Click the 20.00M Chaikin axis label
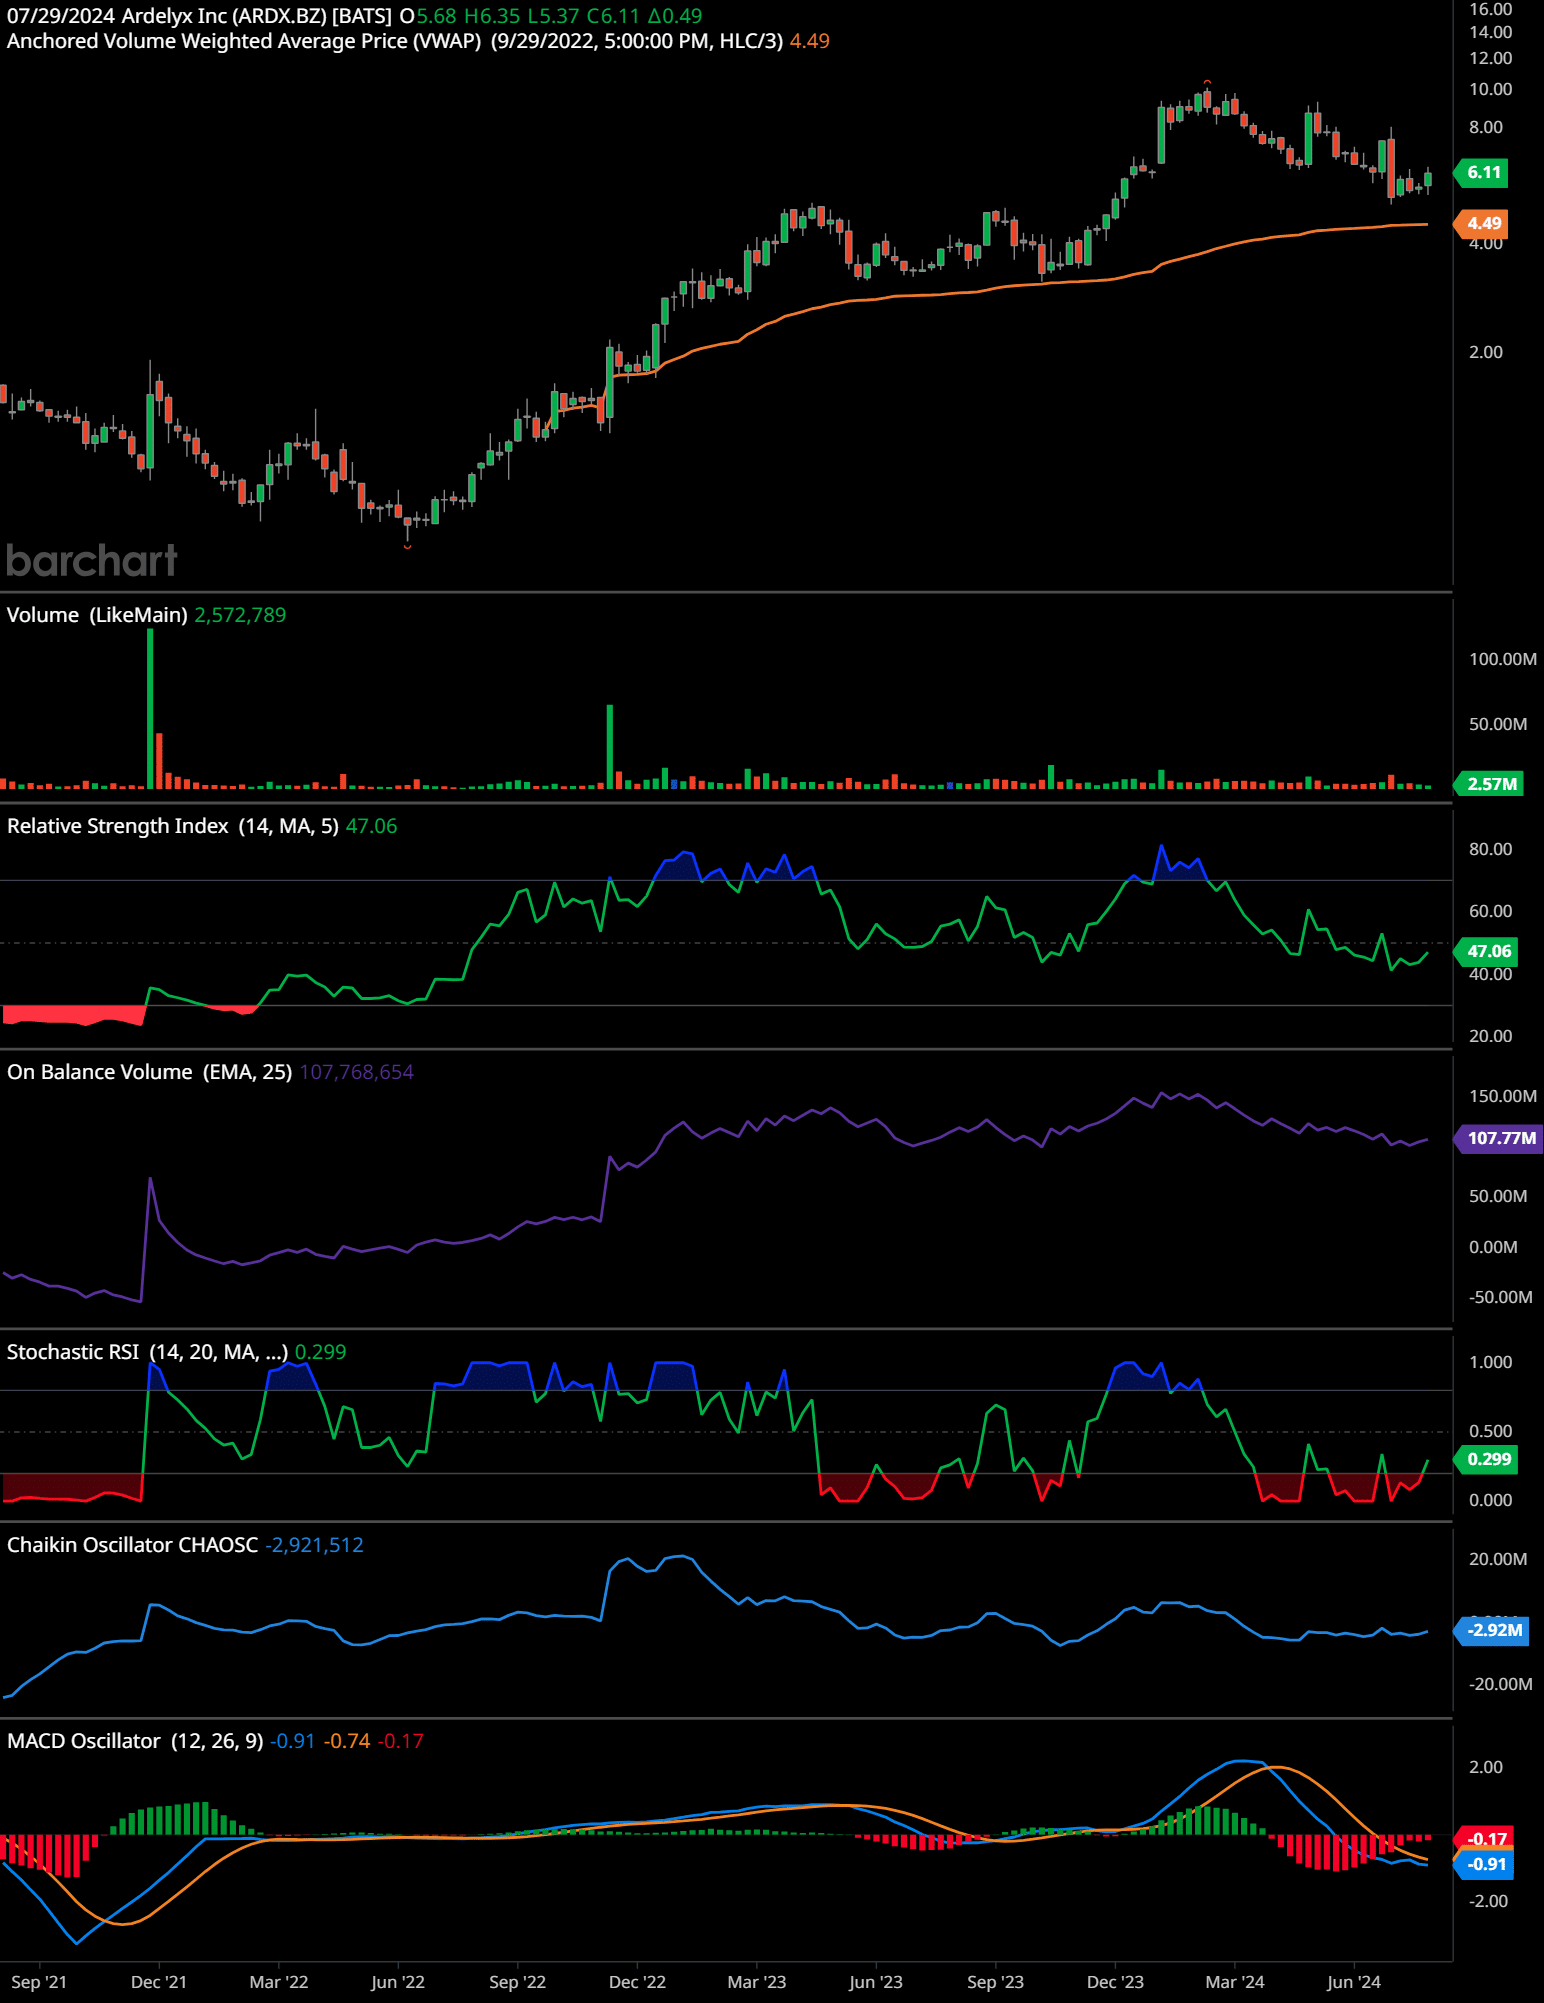The height and width of the screenshot is (2003, 1544). point(1498,1559)
